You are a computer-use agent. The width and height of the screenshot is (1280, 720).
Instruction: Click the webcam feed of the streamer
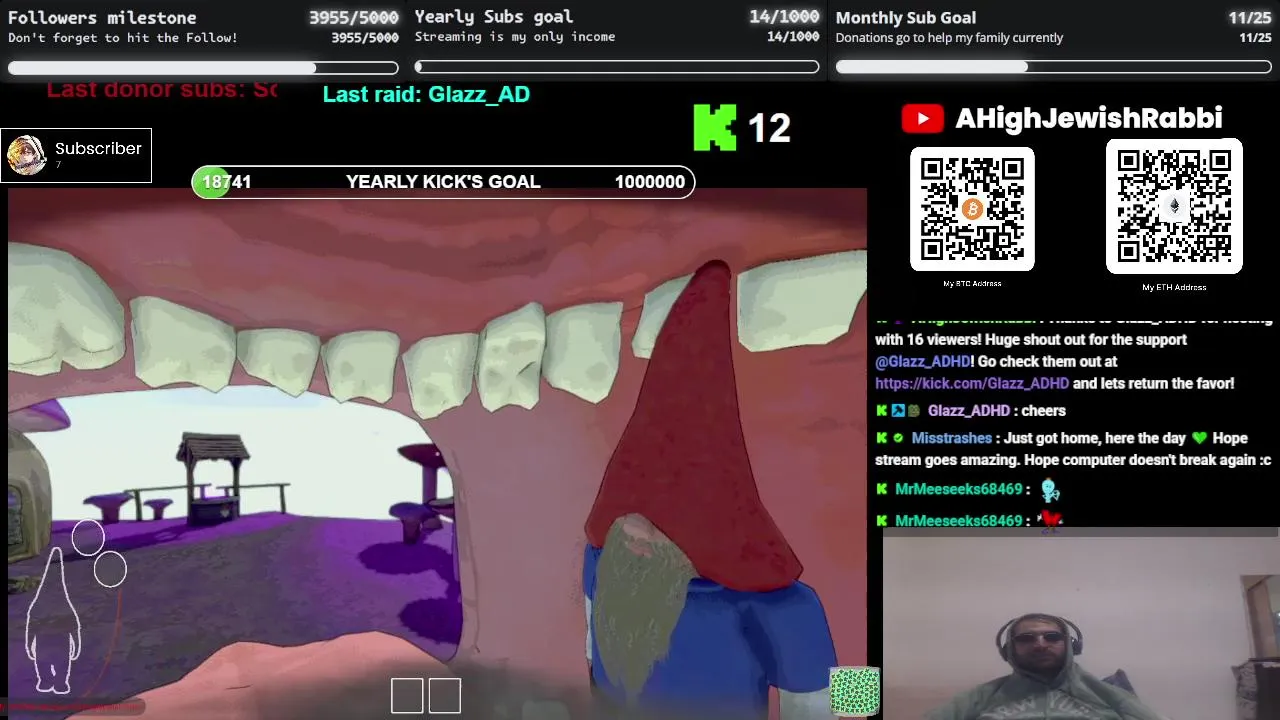[1081, 629]
